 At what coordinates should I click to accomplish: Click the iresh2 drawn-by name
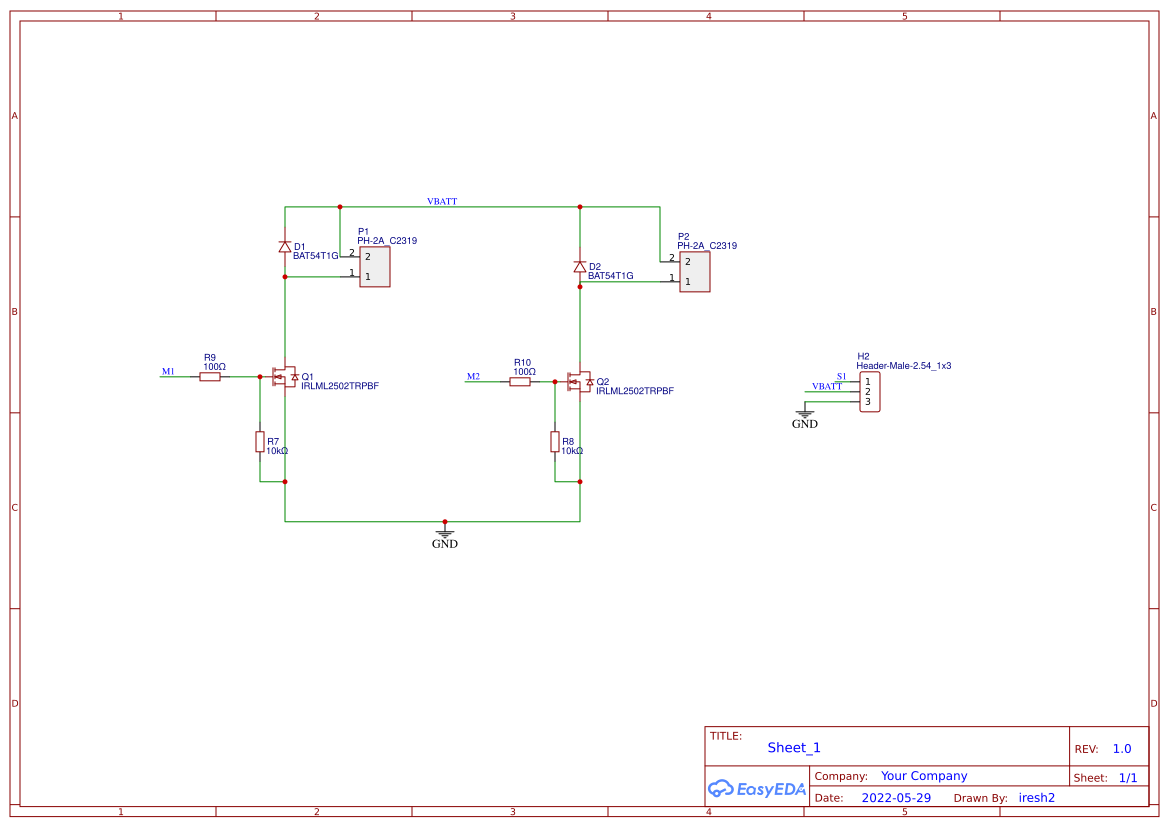pos(1036,797)
